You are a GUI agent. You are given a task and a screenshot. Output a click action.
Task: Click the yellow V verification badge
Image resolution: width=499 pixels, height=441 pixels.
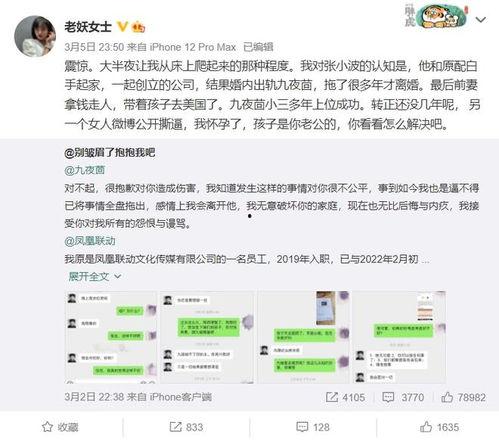[122, 26]
